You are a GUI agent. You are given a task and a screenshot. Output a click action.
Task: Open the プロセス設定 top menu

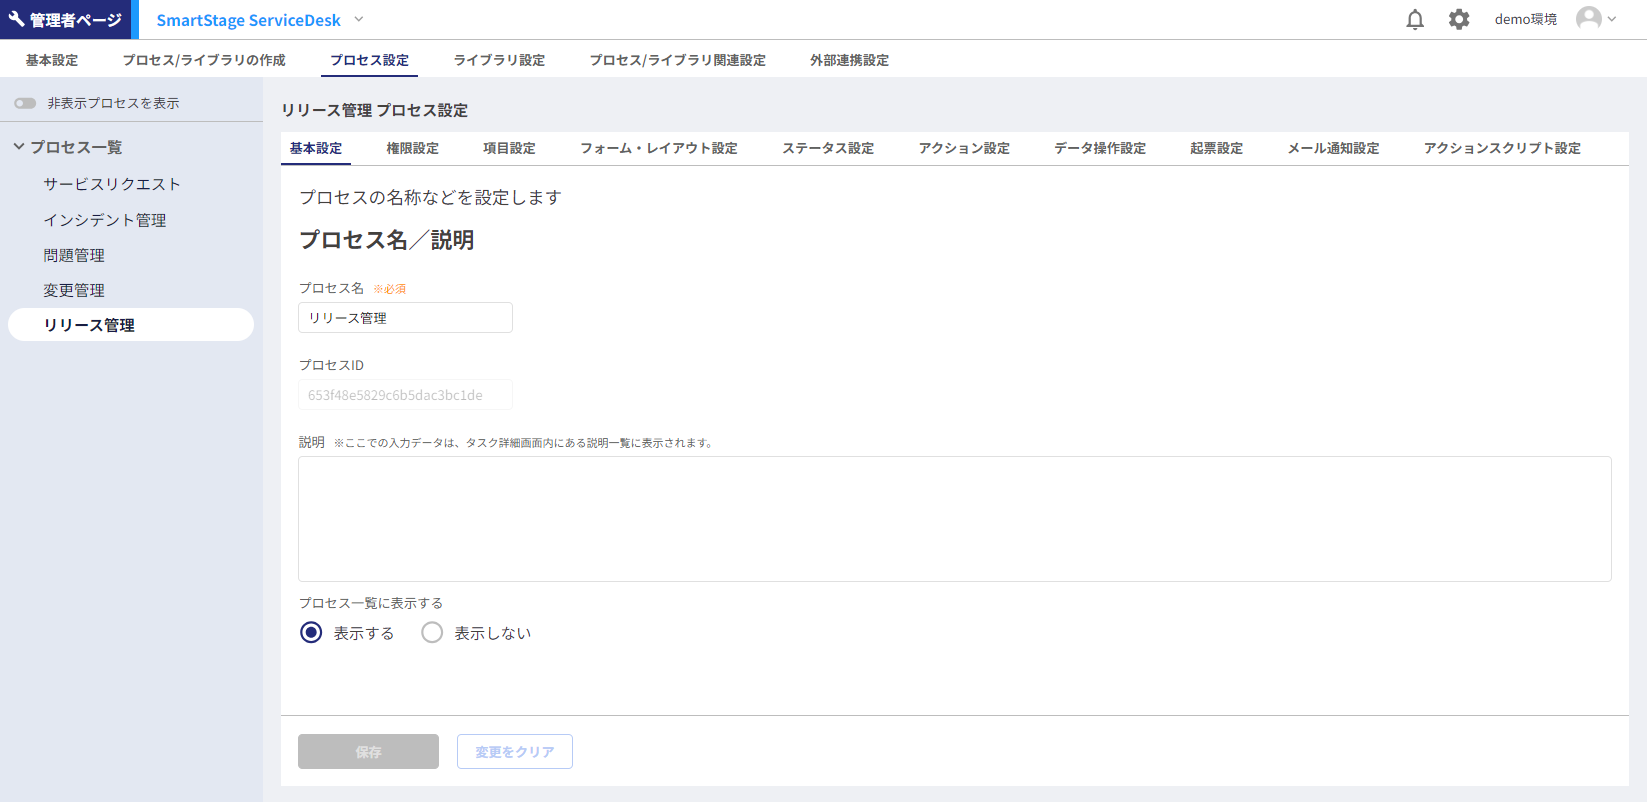370,60
